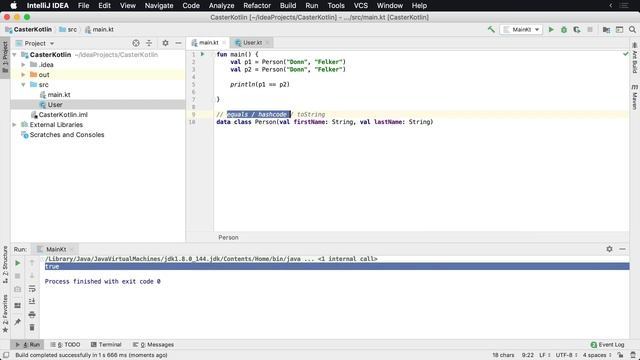Open the TODO tool window
Viewport: 640px width, 360px height.
[x=65, y=344]
